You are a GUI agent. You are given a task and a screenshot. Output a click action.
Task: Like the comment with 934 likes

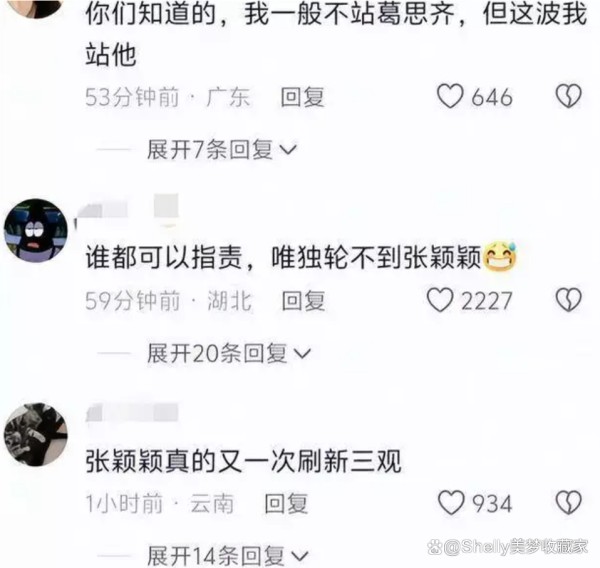451,503
